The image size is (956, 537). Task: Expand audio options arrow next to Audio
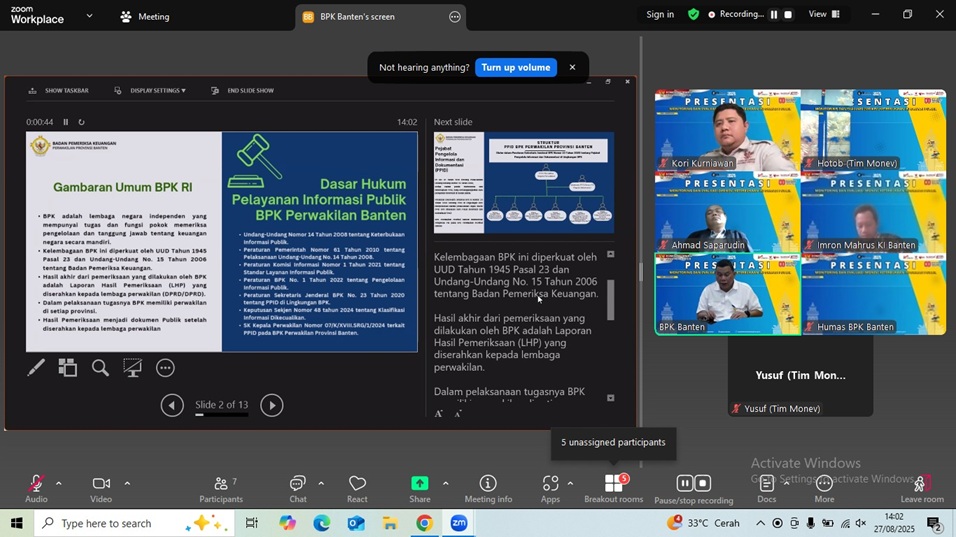tap(59, 483)
